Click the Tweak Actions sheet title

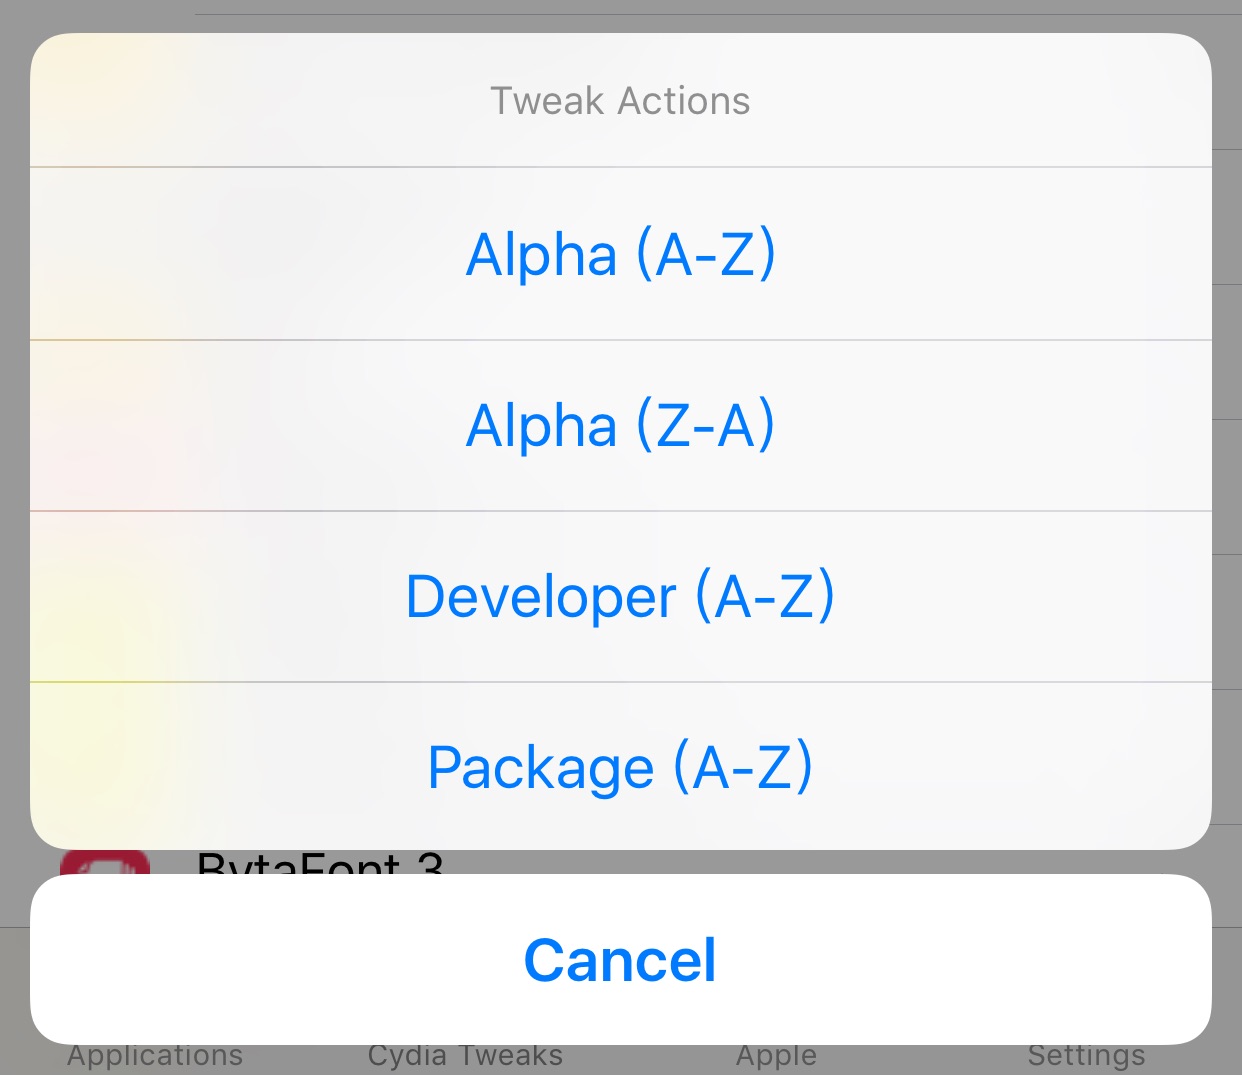pos(620,101)
